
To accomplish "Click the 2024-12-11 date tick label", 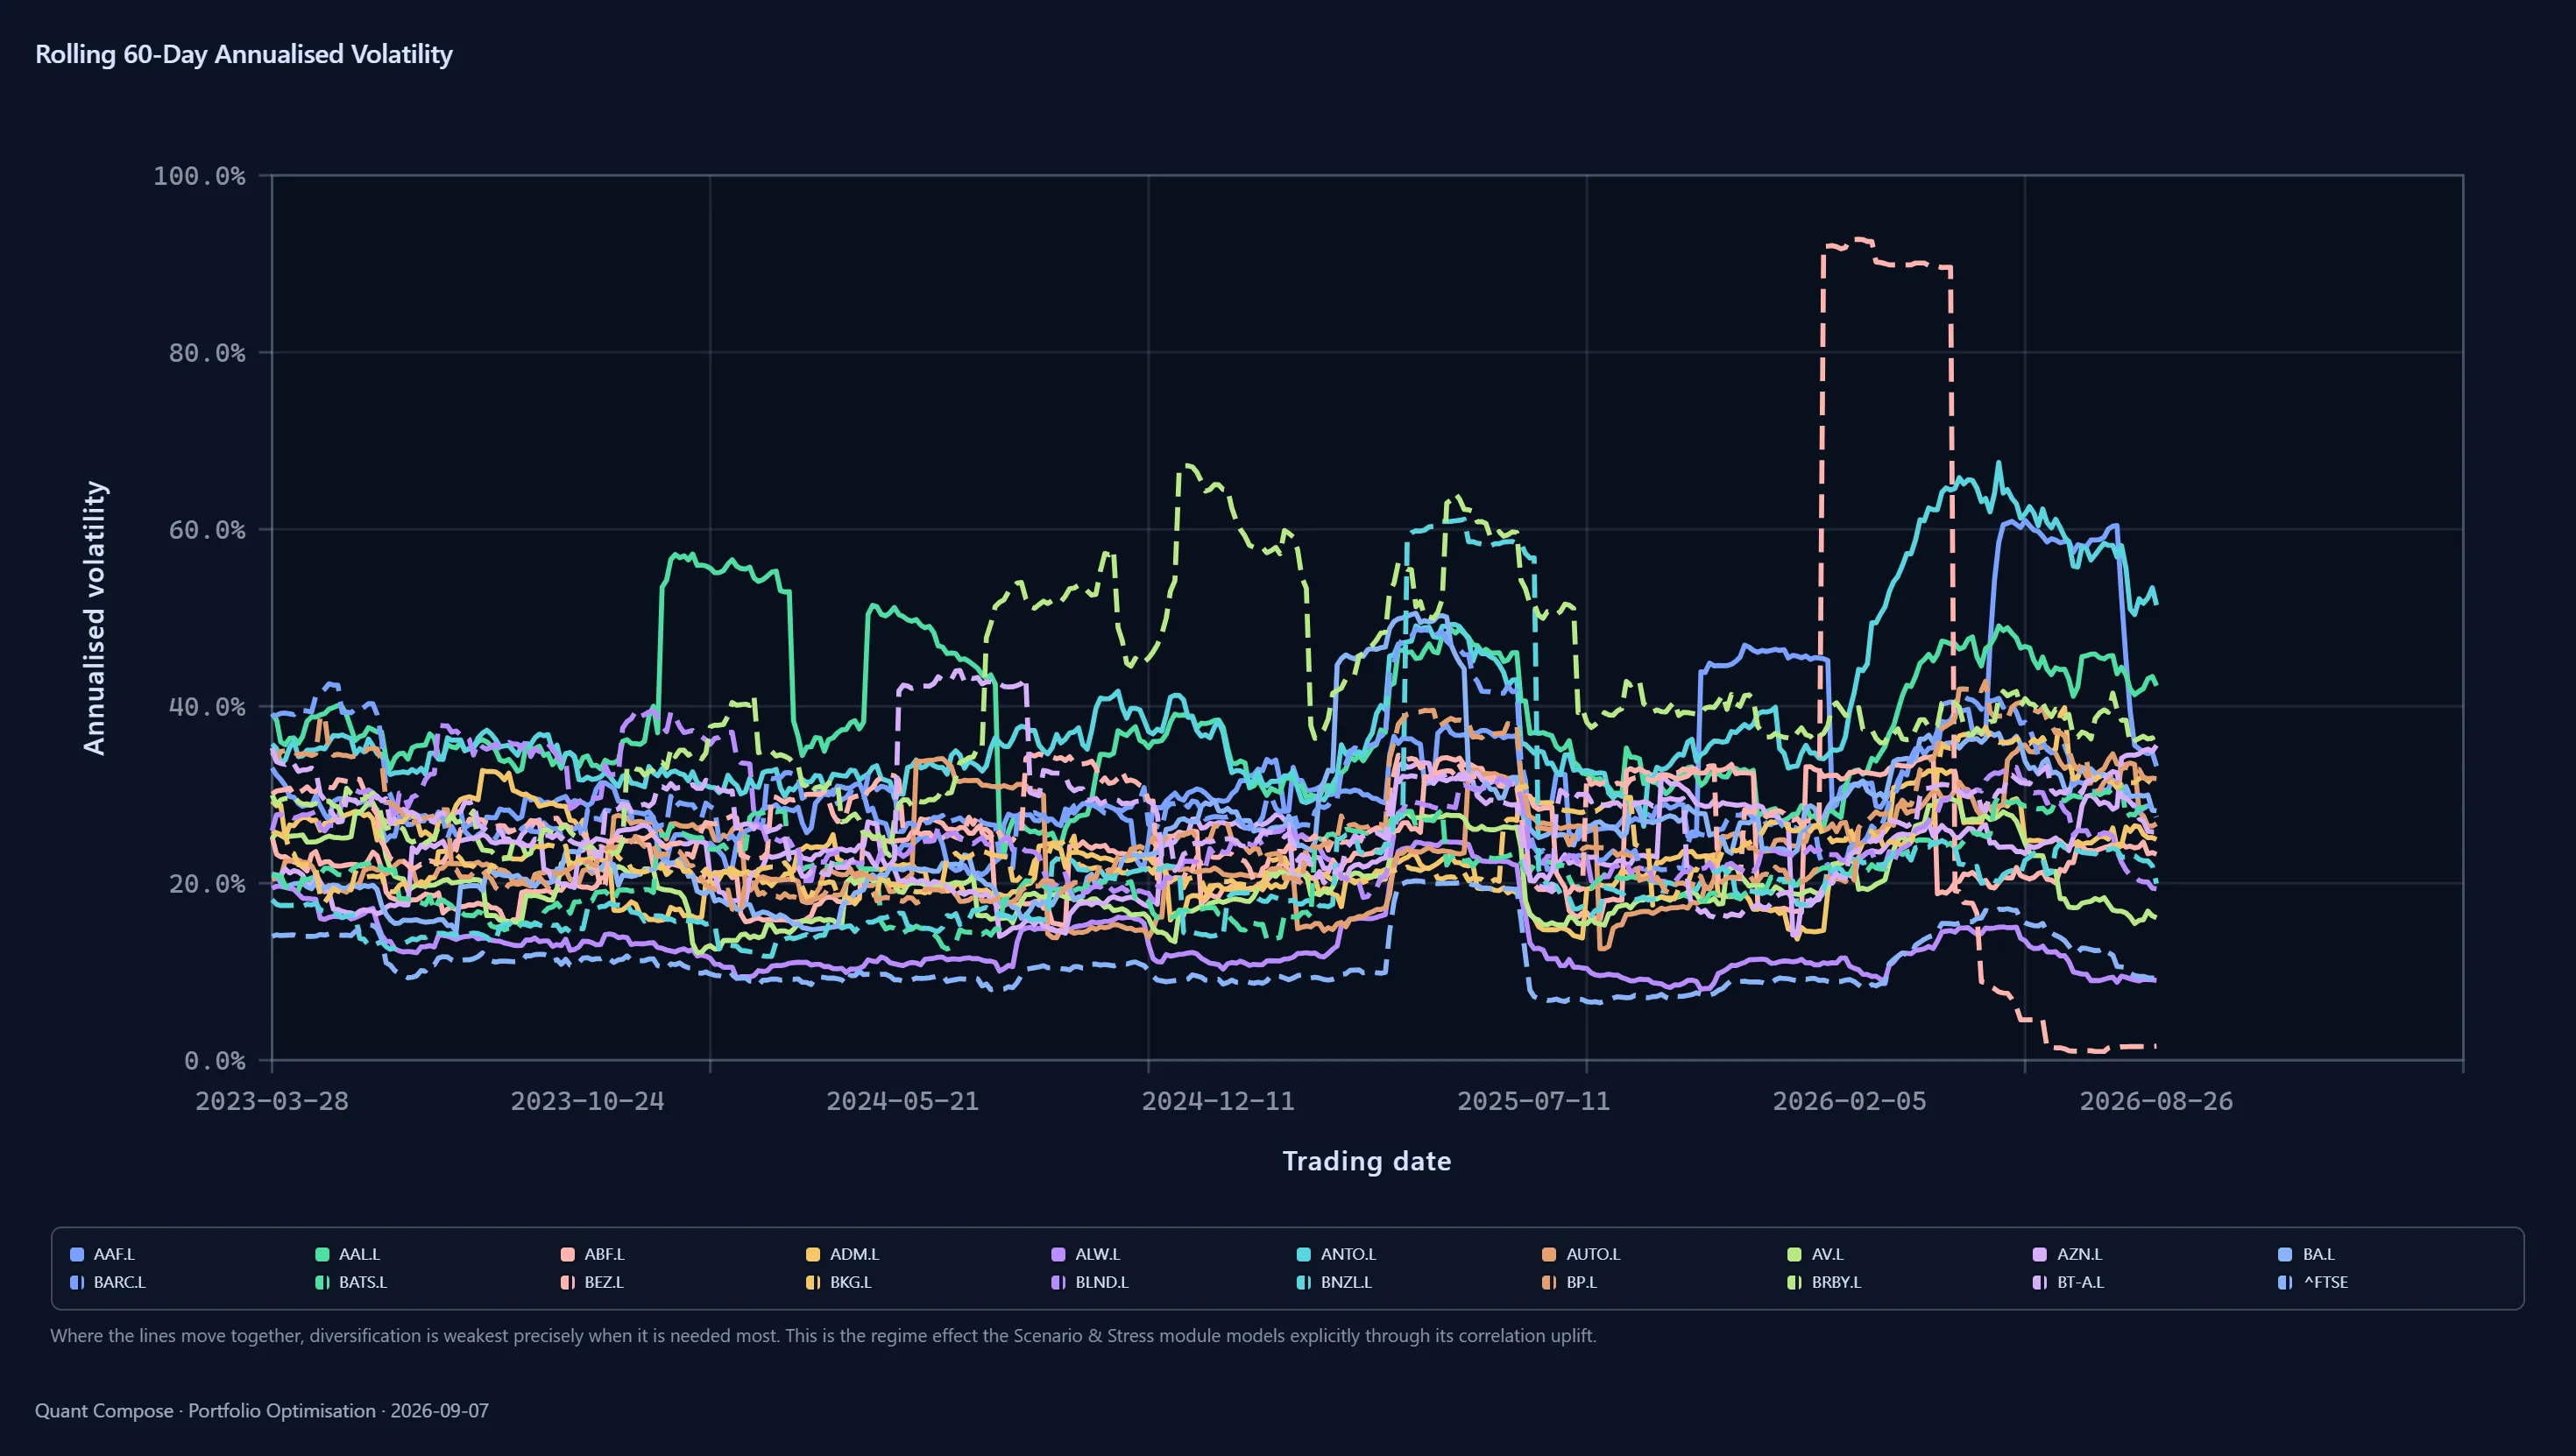I will [1218, 1101].
